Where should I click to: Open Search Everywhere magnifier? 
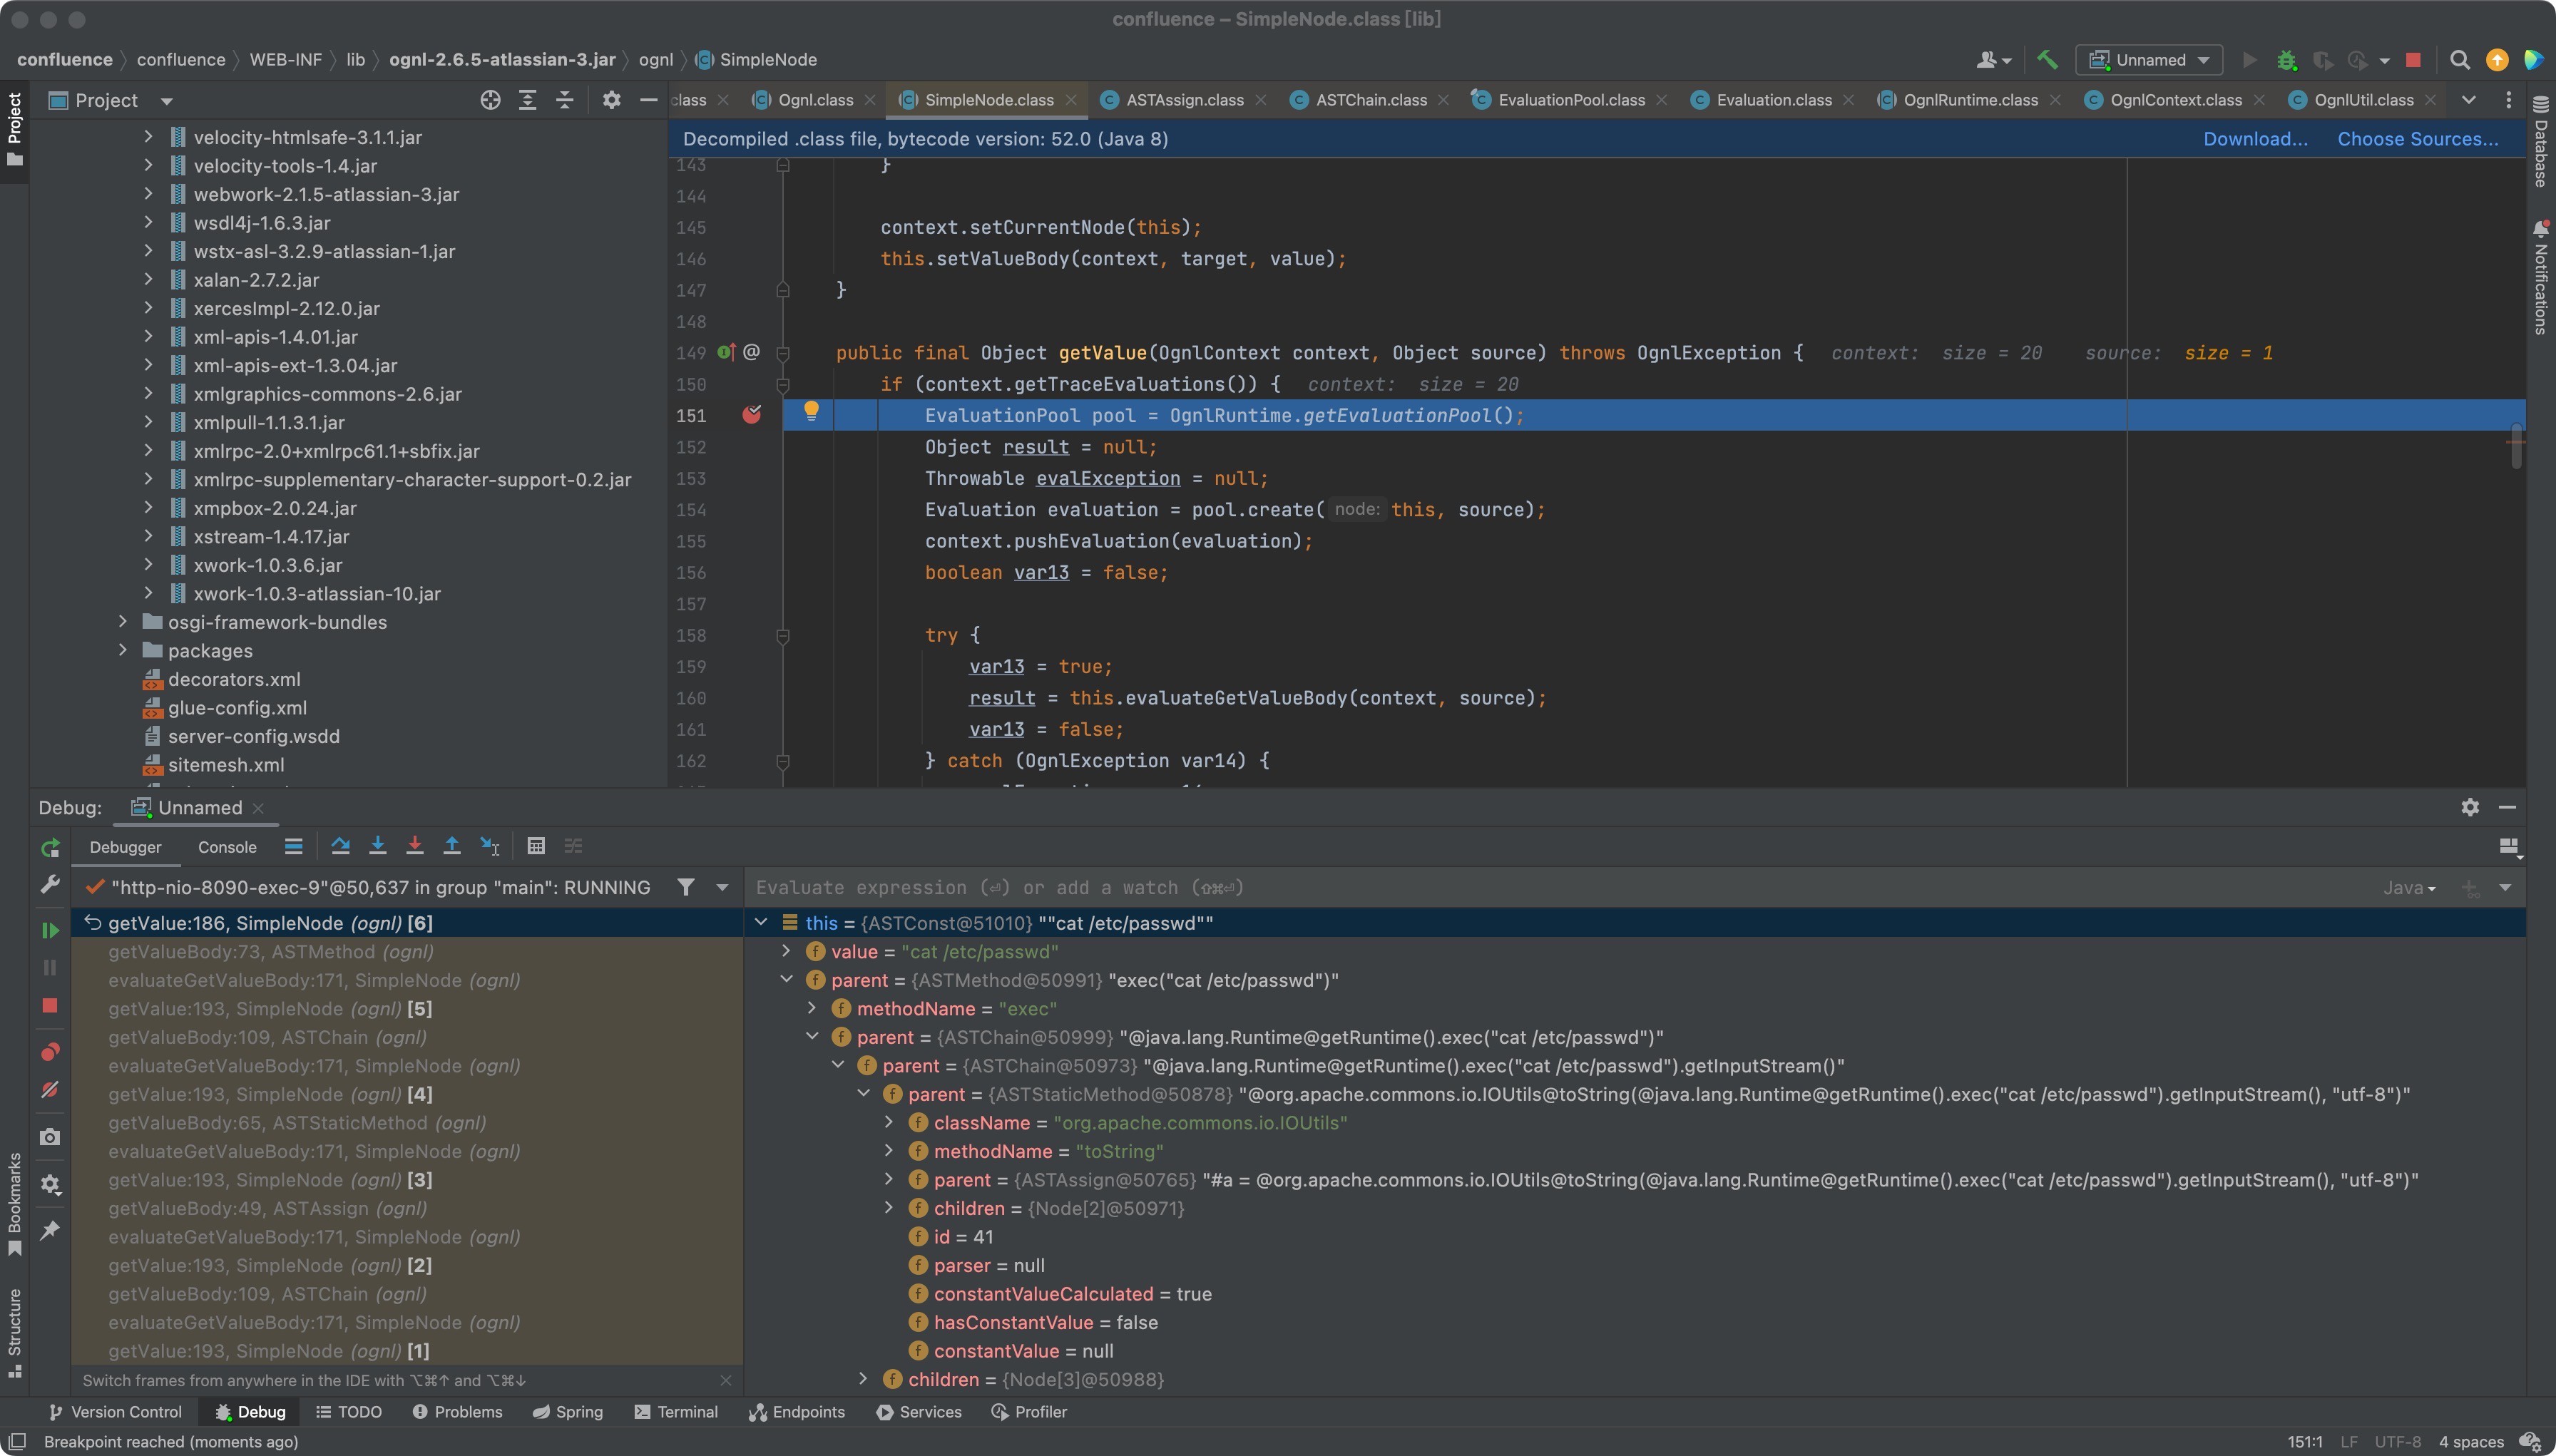pos(2459,60)
